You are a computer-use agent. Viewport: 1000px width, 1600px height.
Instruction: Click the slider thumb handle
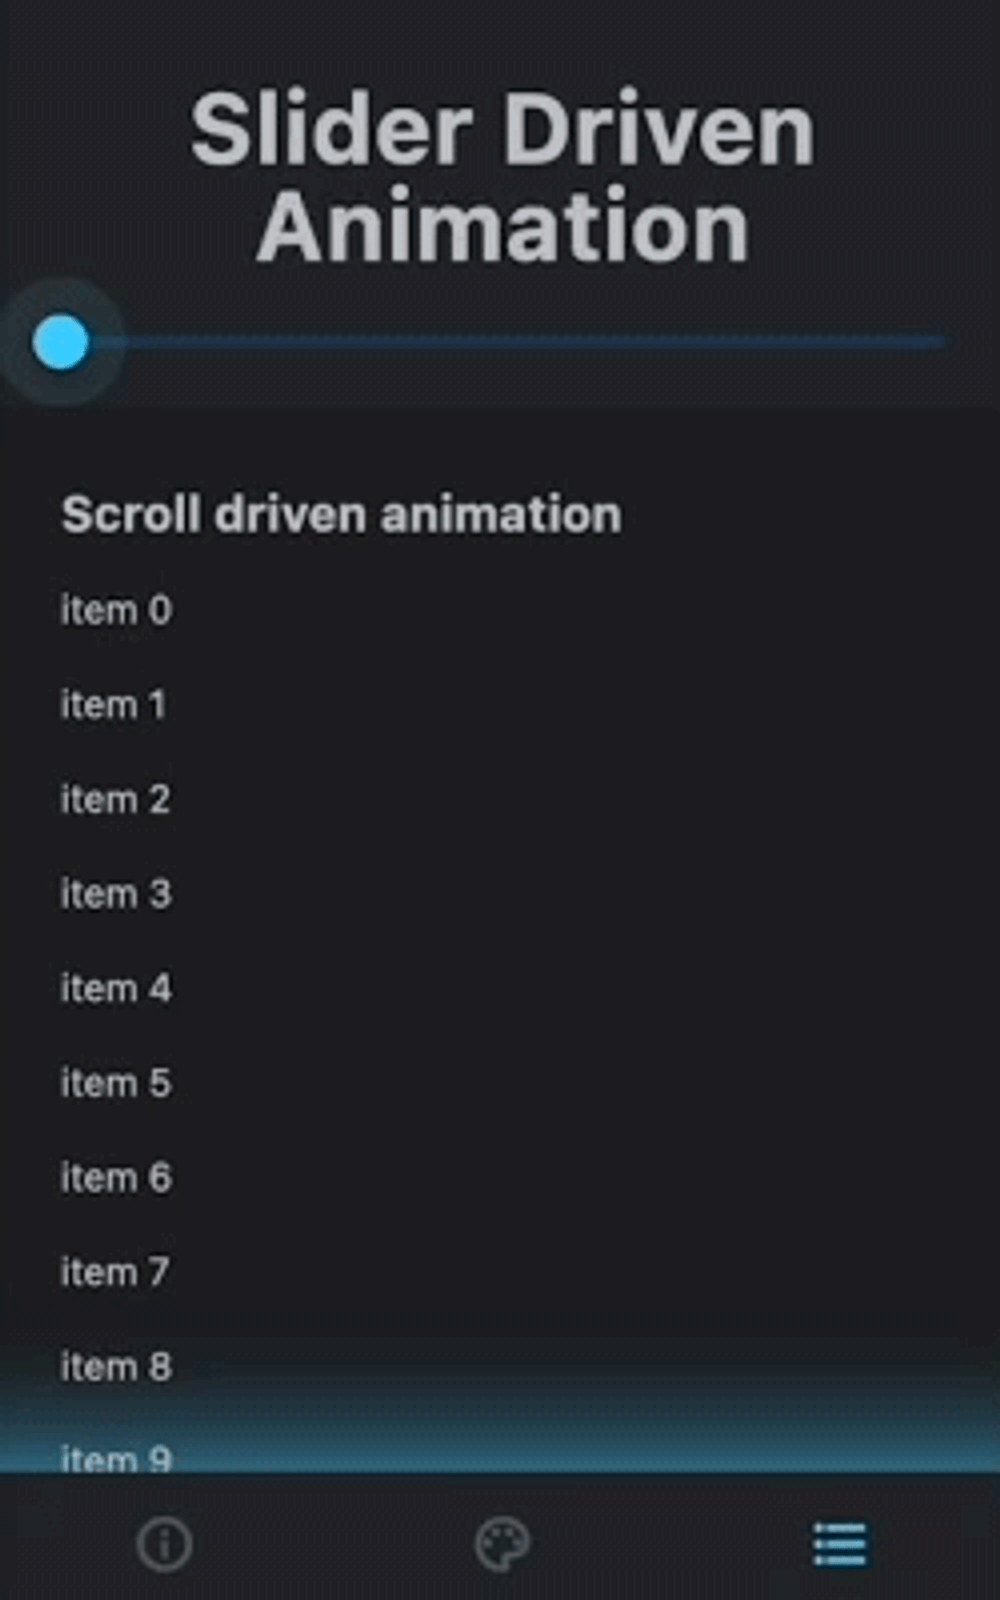(63, 341)
